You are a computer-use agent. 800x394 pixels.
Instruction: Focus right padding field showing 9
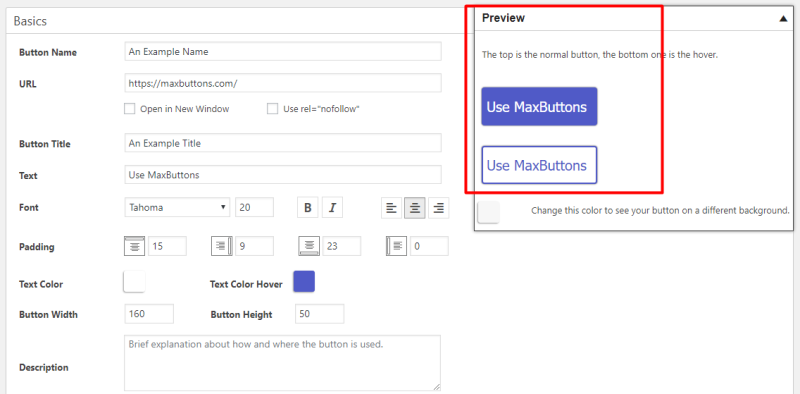(x=255, y=247)
